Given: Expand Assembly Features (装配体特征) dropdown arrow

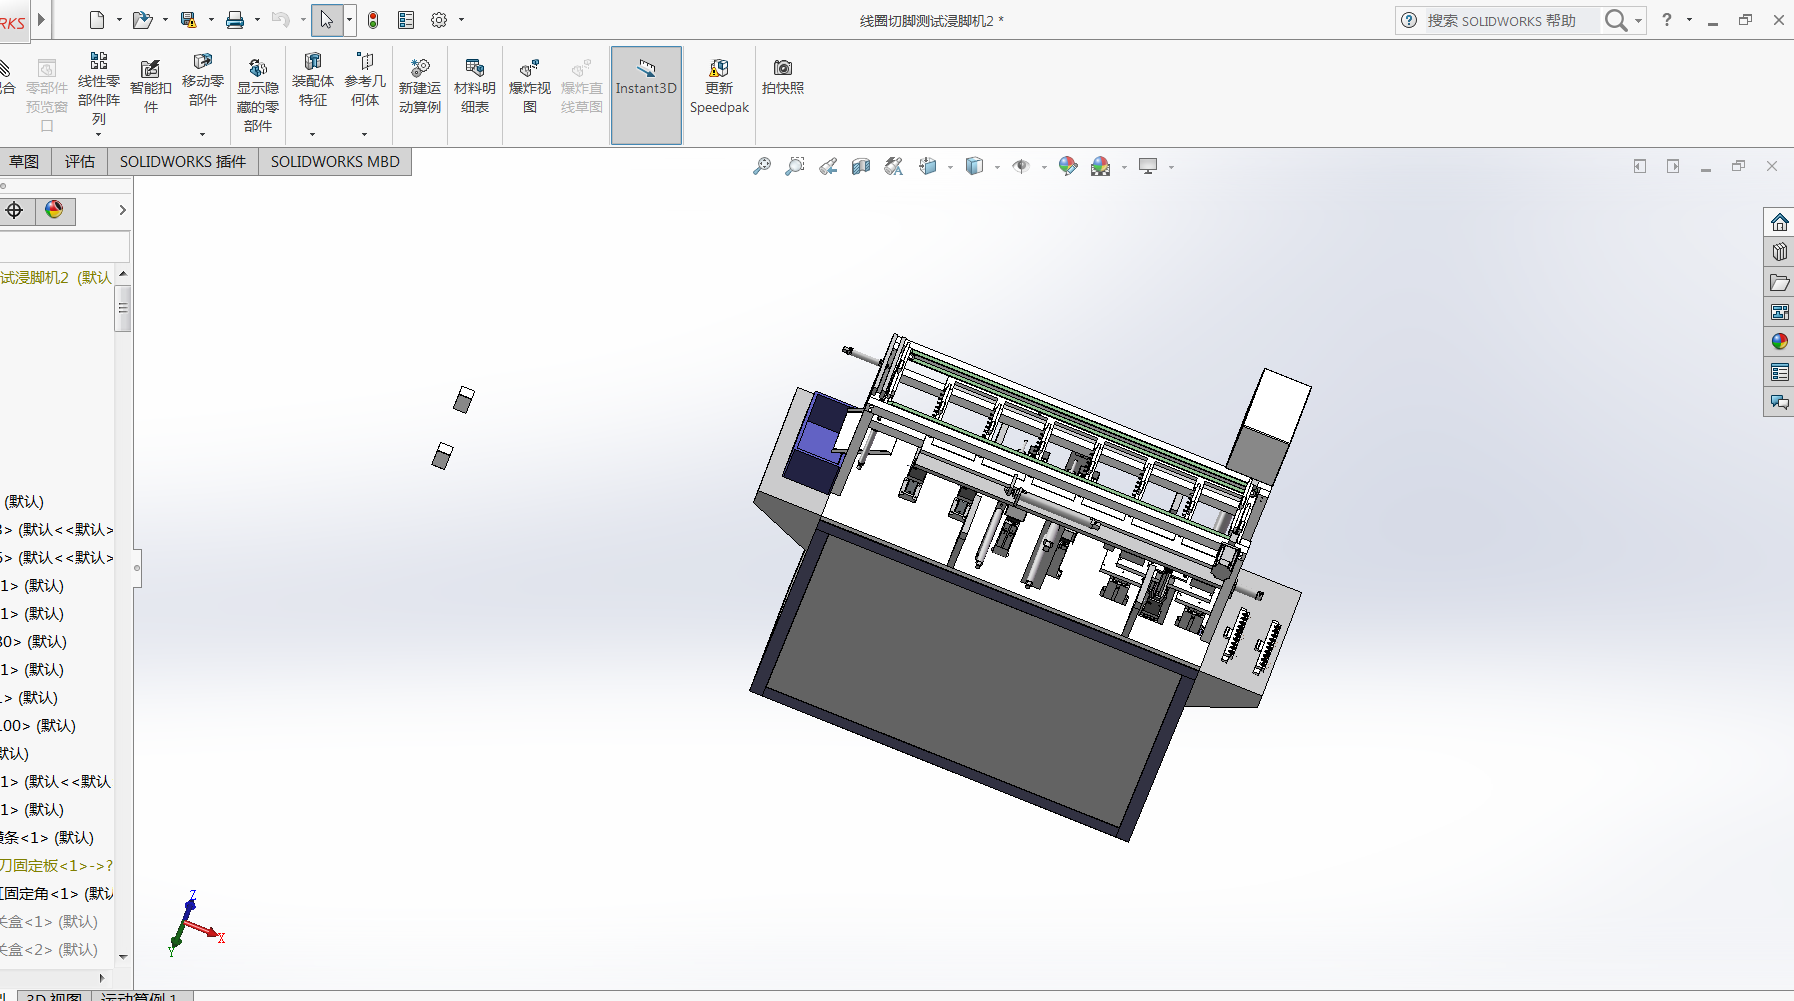Looking at the screenshot, I should tap(312, 134).
